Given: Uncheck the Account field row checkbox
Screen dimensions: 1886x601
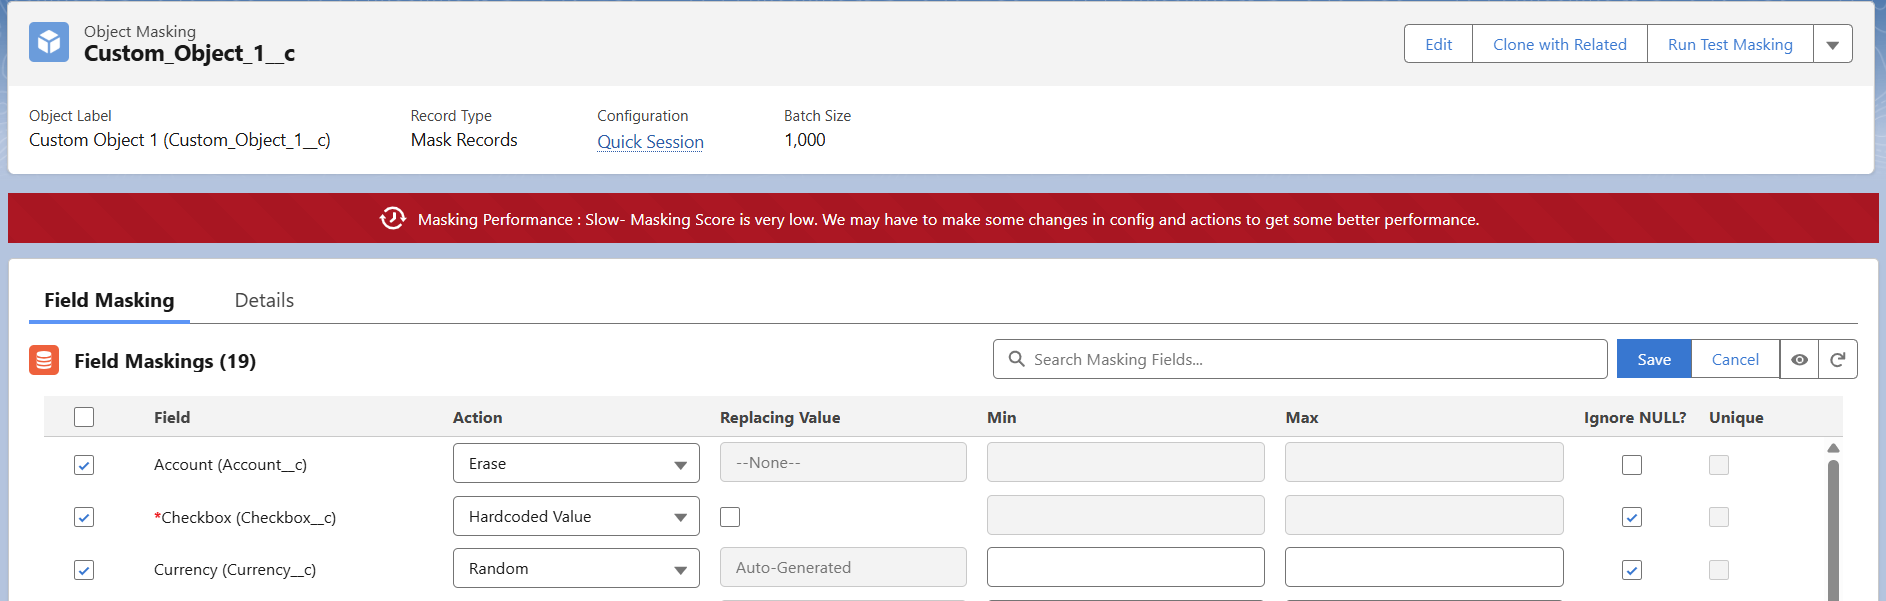Looking at the screenshot, I should tap(84, 465).
